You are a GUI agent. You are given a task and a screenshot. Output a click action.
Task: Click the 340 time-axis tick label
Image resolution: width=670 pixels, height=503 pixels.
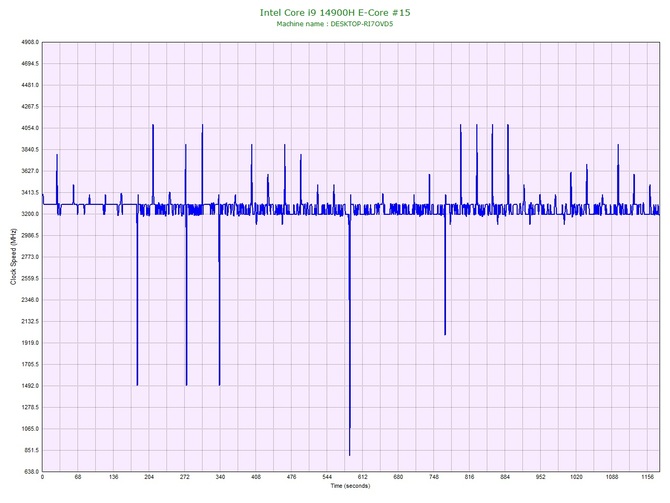[x=220, y=477]
